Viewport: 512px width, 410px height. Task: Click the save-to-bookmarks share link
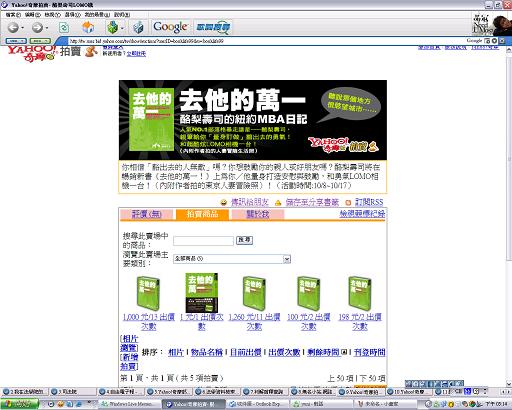tap(312, 202)
